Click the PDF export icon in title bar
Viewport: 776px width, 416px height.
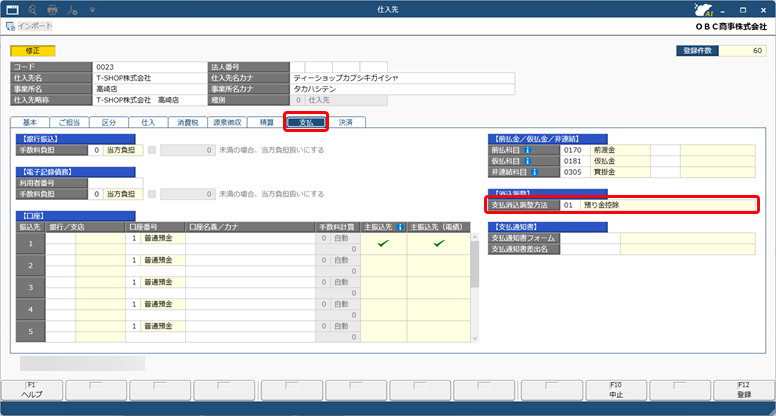click(72, 9)
